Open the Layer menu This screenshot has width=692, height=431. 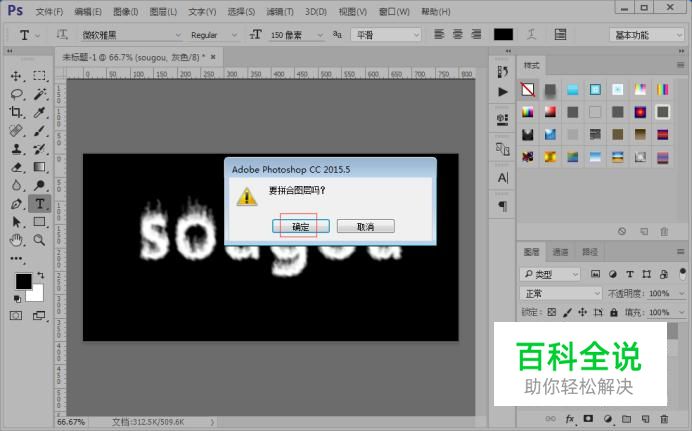(163, 12)
